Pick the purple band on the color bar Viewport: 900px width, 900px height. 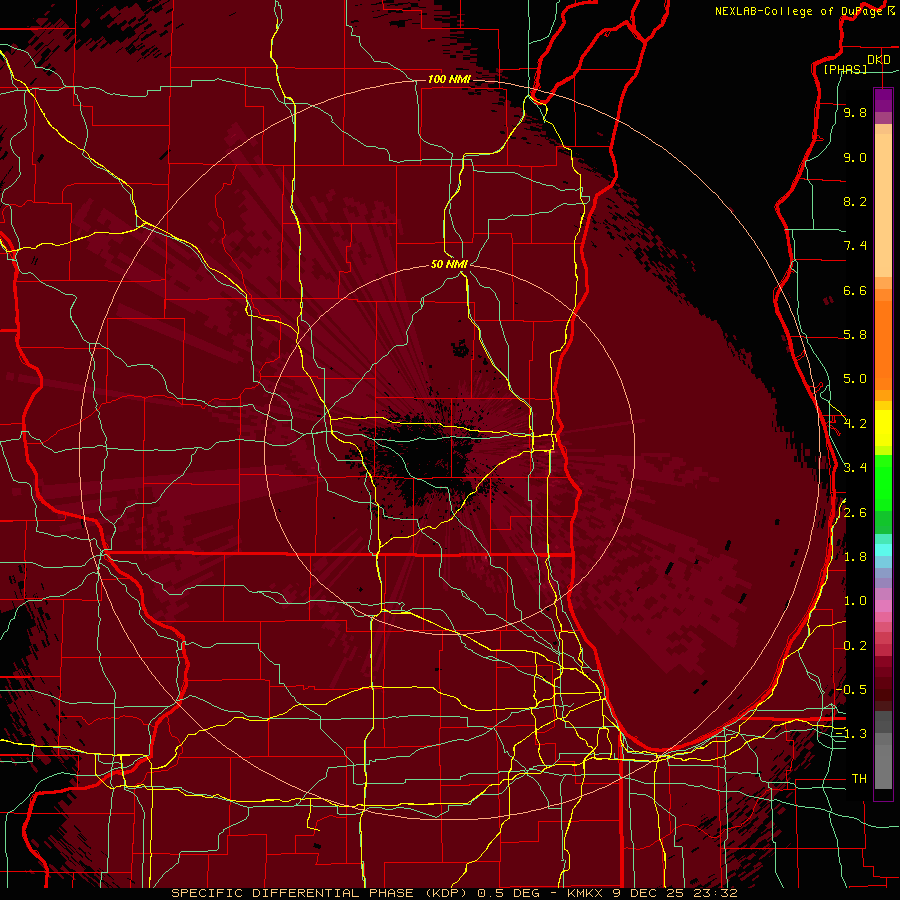click(x=883, y=100)
